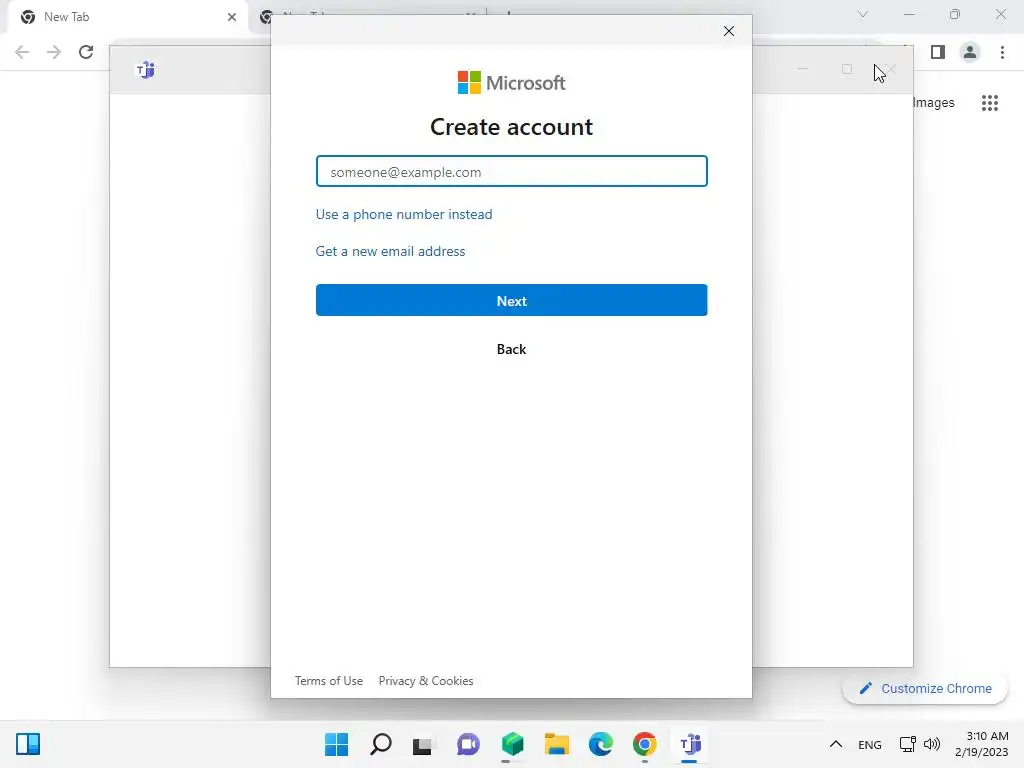Image resolution: width=1024 pixels, height=768 pixels.
Task: Open Task View on taskbar
Action: pyautogui.click(x=423, y=744)
